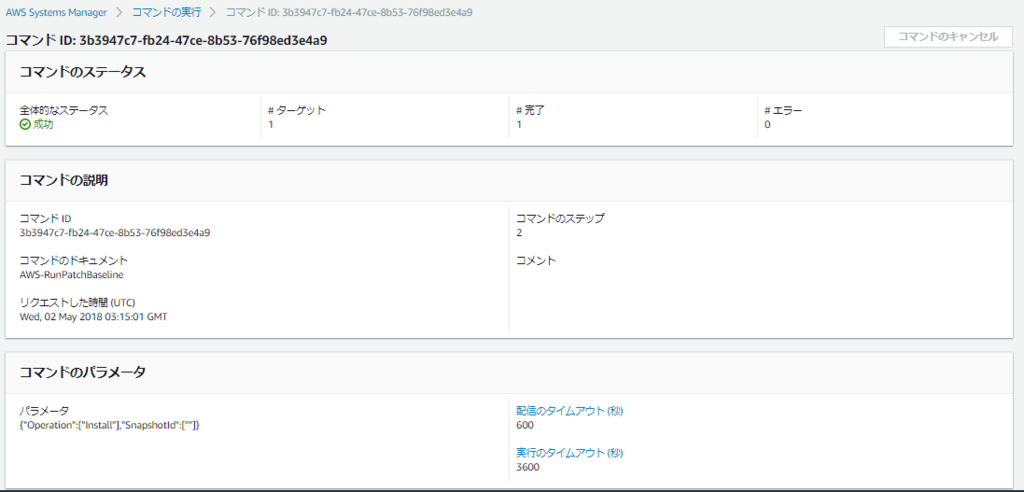Viewport: 1024px width, 492px height.
Task: Select the breadcrumb text showing the command ID
Action: [x=349, y=12]
